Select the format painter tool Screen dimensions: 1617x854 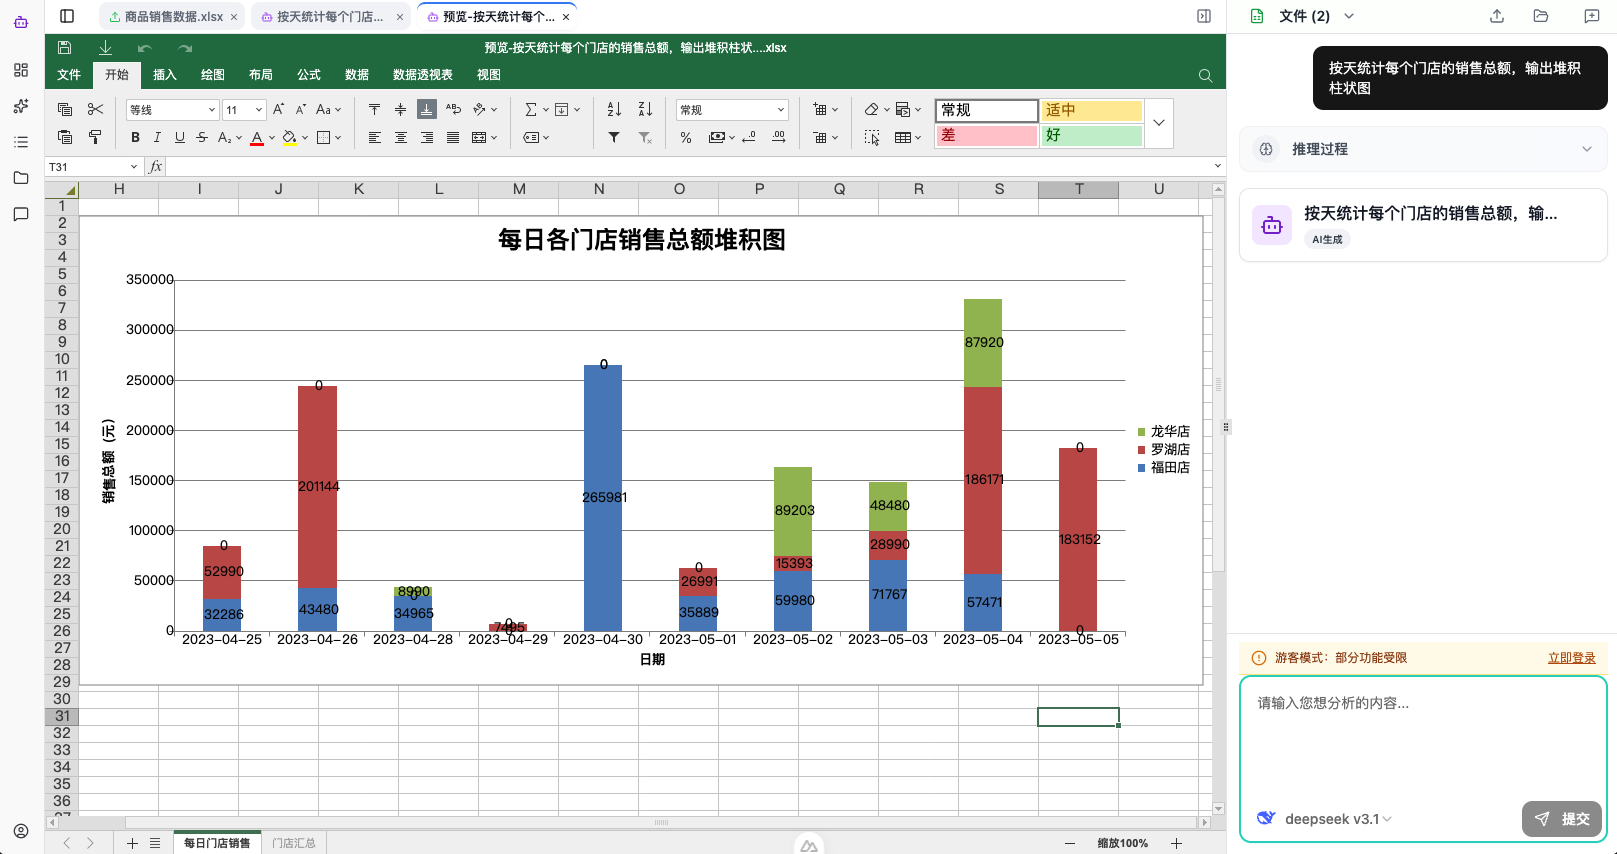96,137
